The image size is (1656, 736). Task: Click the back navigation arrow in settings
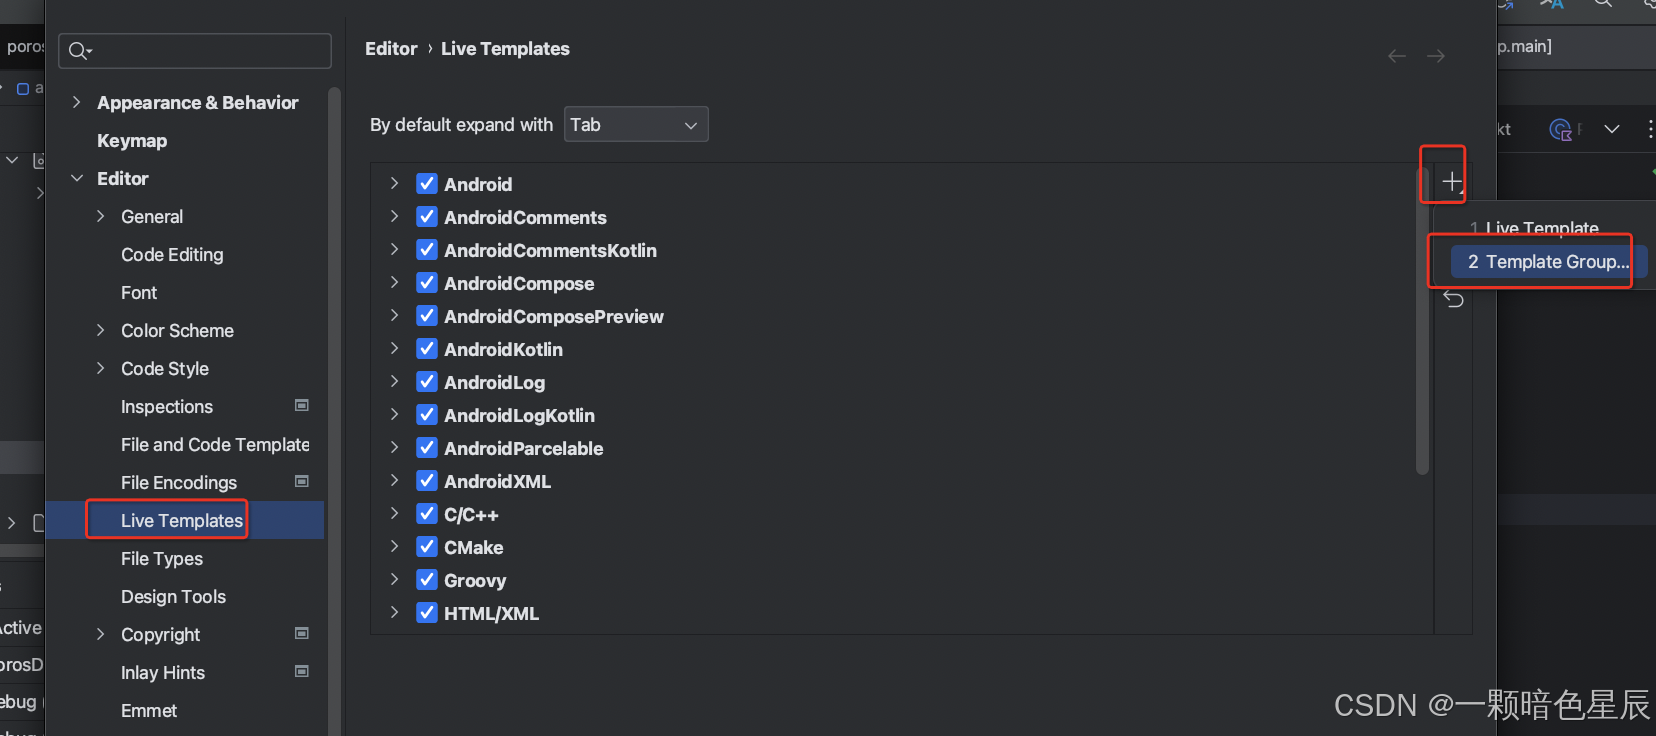pos(1397,56)
